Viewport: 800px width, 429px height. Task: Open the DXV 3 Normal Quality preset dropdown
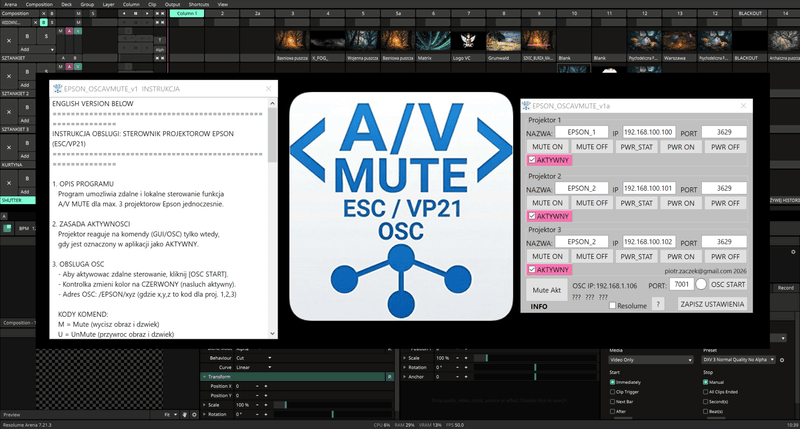(739, 360)
